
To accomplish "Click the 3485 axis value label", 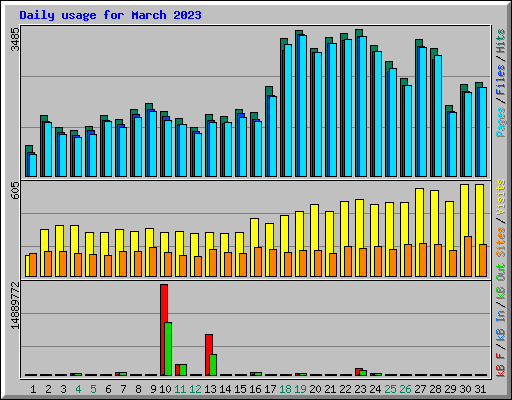I will pyautogui.click(x=15, y=39).
